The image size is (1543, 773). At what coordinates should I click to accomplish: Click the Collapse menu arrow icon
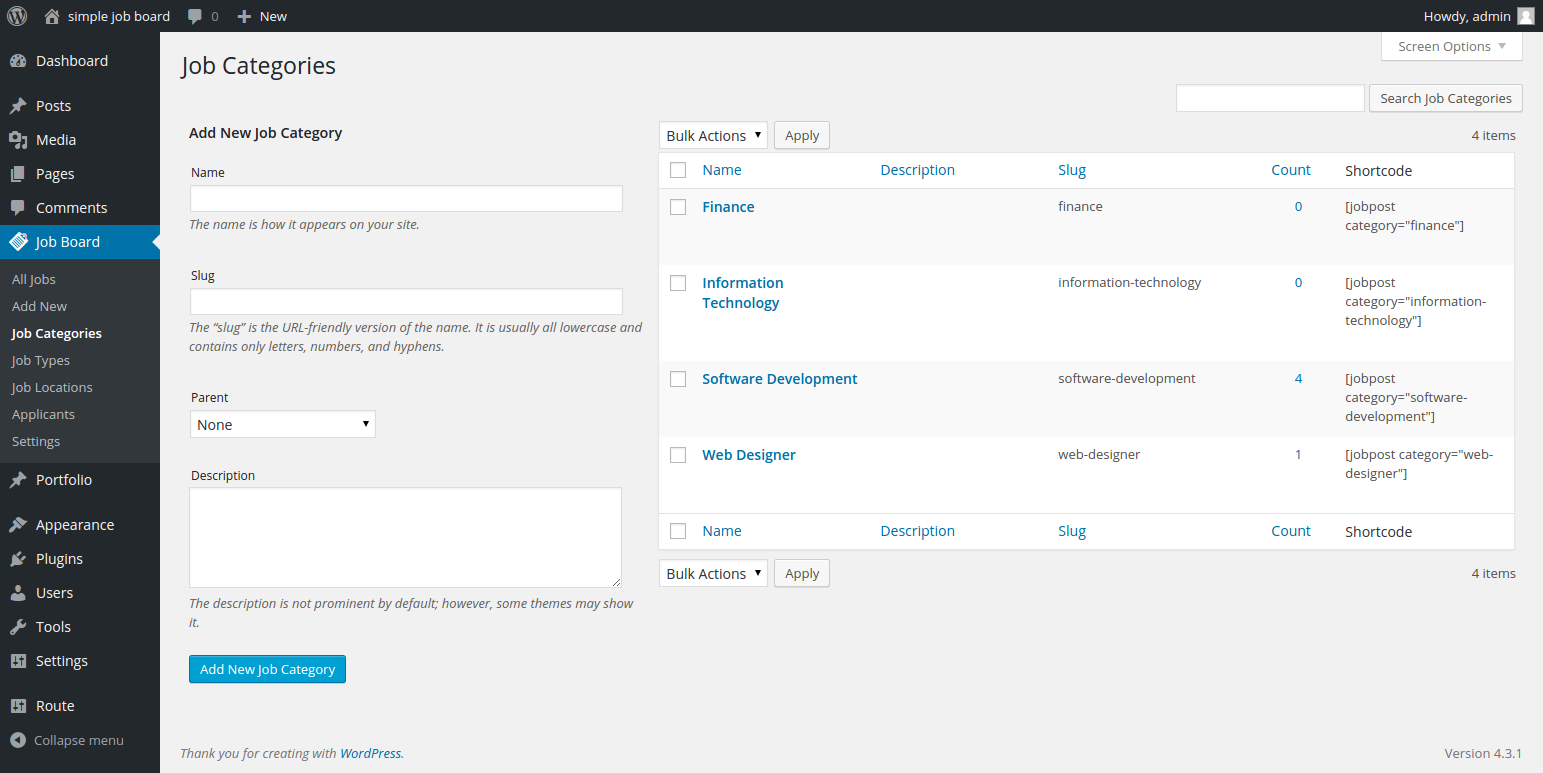[x=18, y=741]
